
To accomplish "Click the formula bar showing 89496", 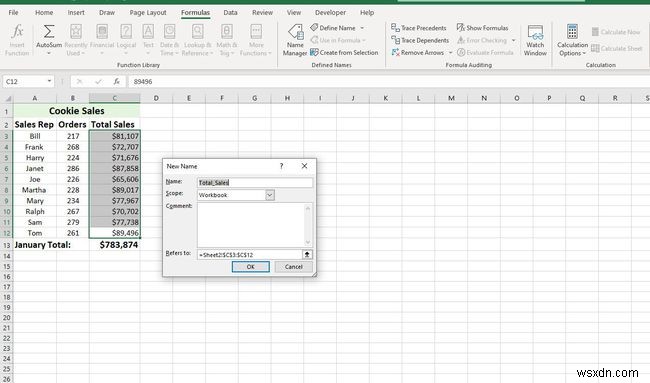I will (389, 82).
